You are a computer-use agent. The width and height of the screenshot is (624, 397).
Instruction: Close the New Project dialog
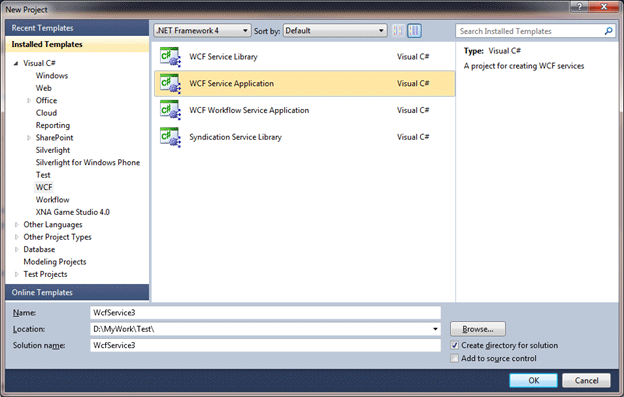(x=604, y=6)
